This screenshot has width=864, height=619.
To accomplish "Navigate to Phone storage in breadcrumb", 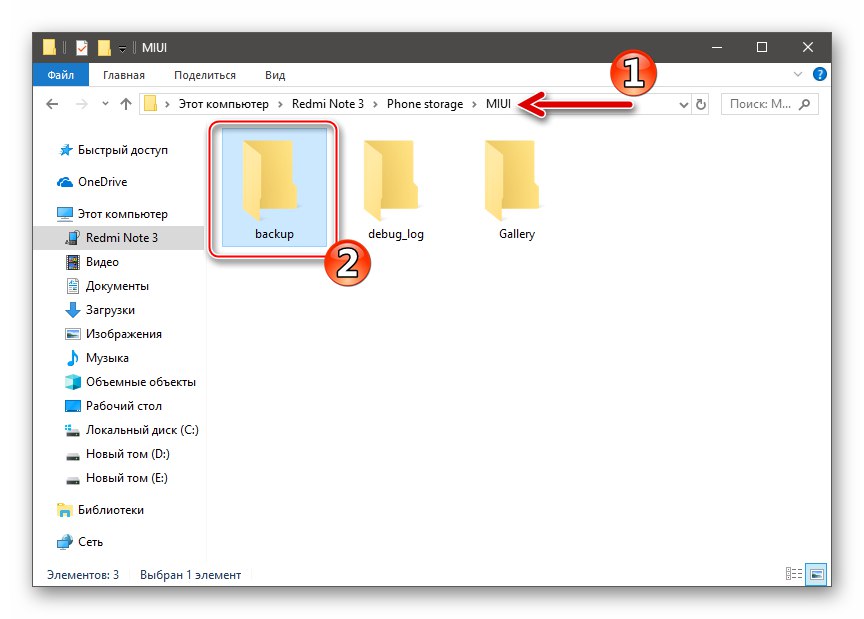I will [x=425, y=104].
